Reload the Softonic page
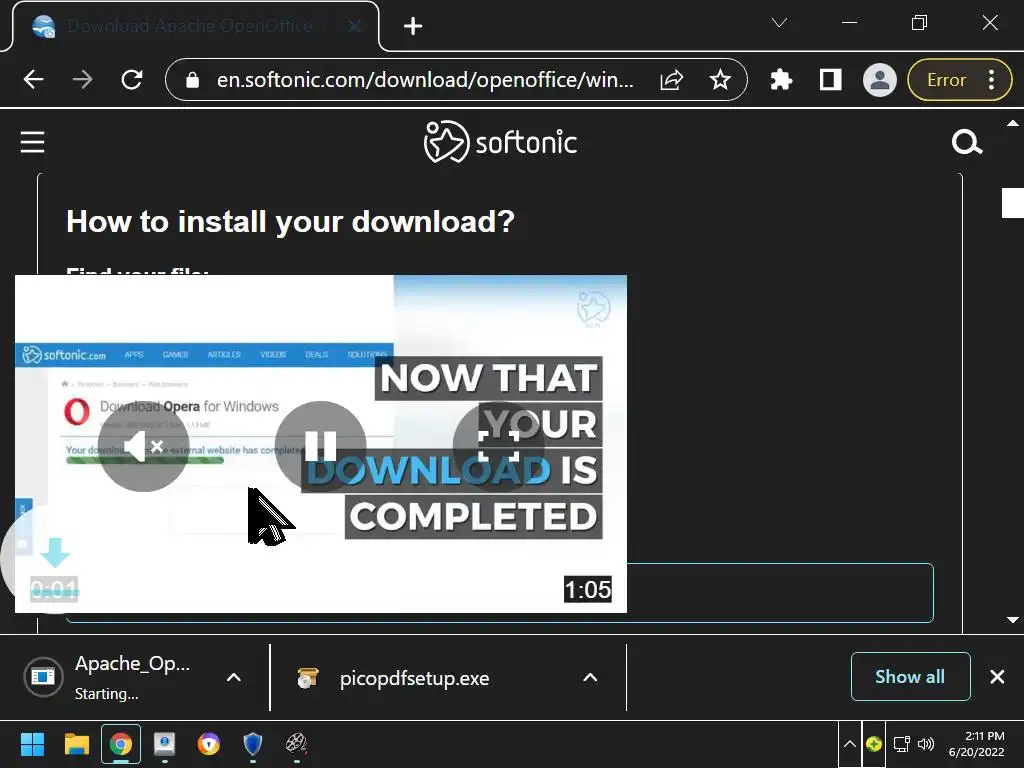 (132, 80)
